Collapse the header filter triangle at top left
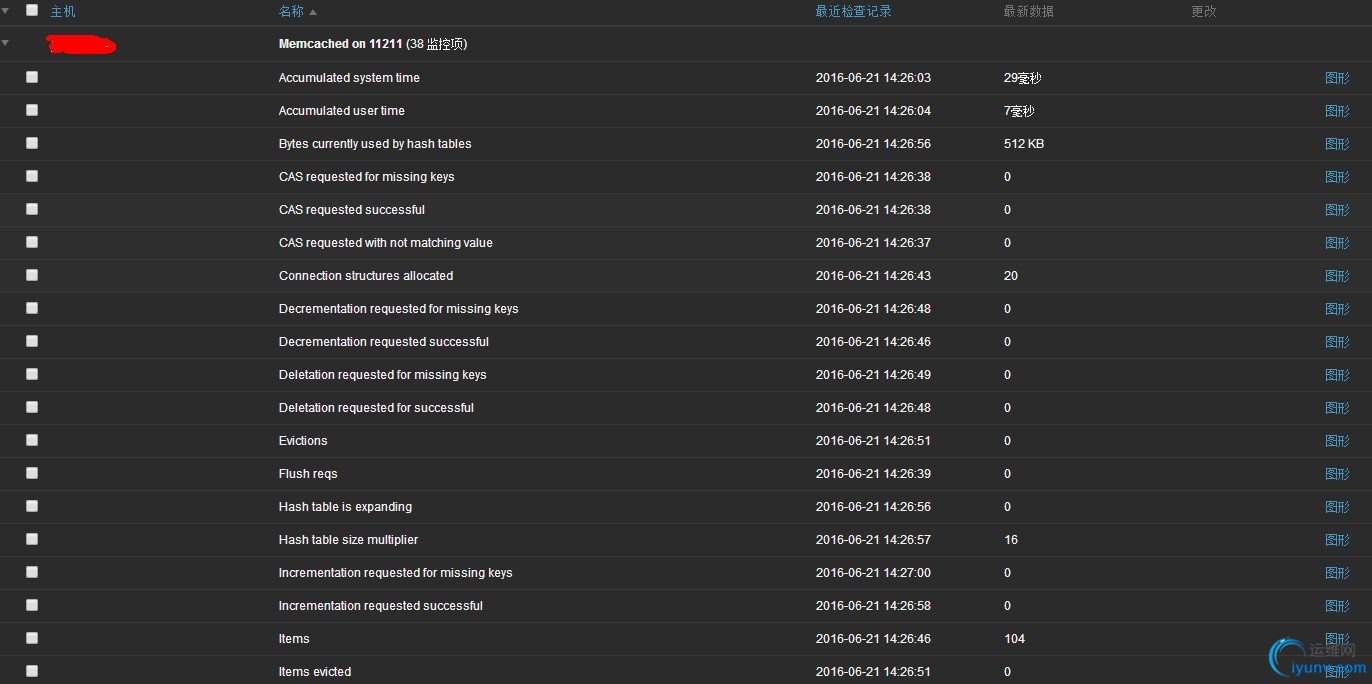This screenshot has width=1372, height=684. coord(7,10)
